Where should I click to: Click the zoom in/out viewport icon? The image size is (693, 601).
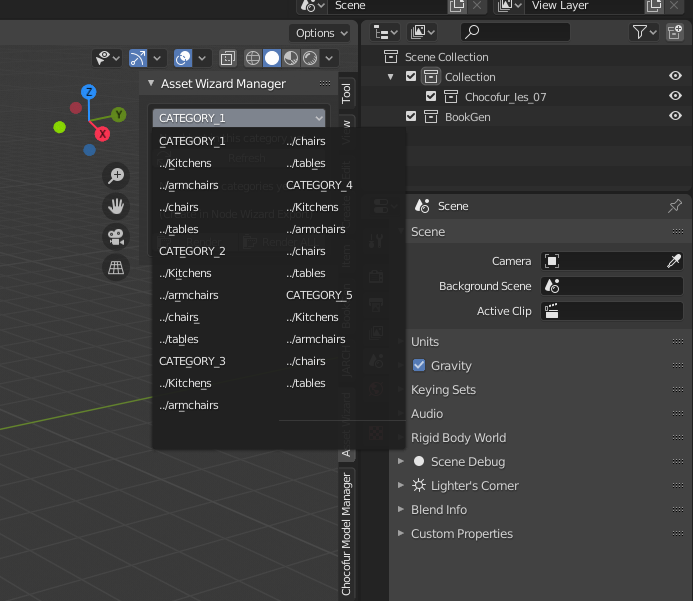[x=116, y=176]
